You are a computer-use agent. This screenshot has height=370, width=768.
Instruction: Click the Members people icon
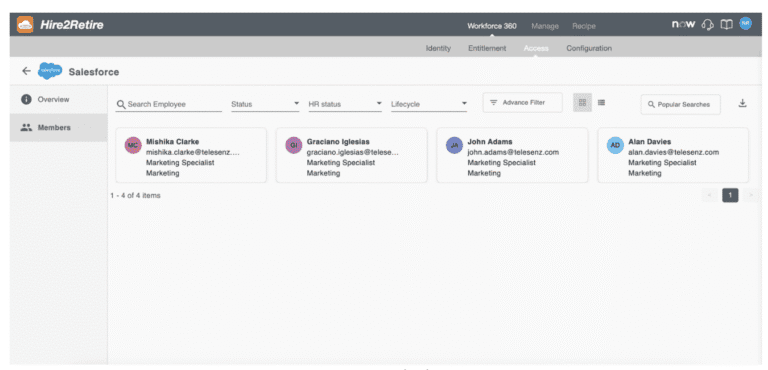(x=26, y=127)
